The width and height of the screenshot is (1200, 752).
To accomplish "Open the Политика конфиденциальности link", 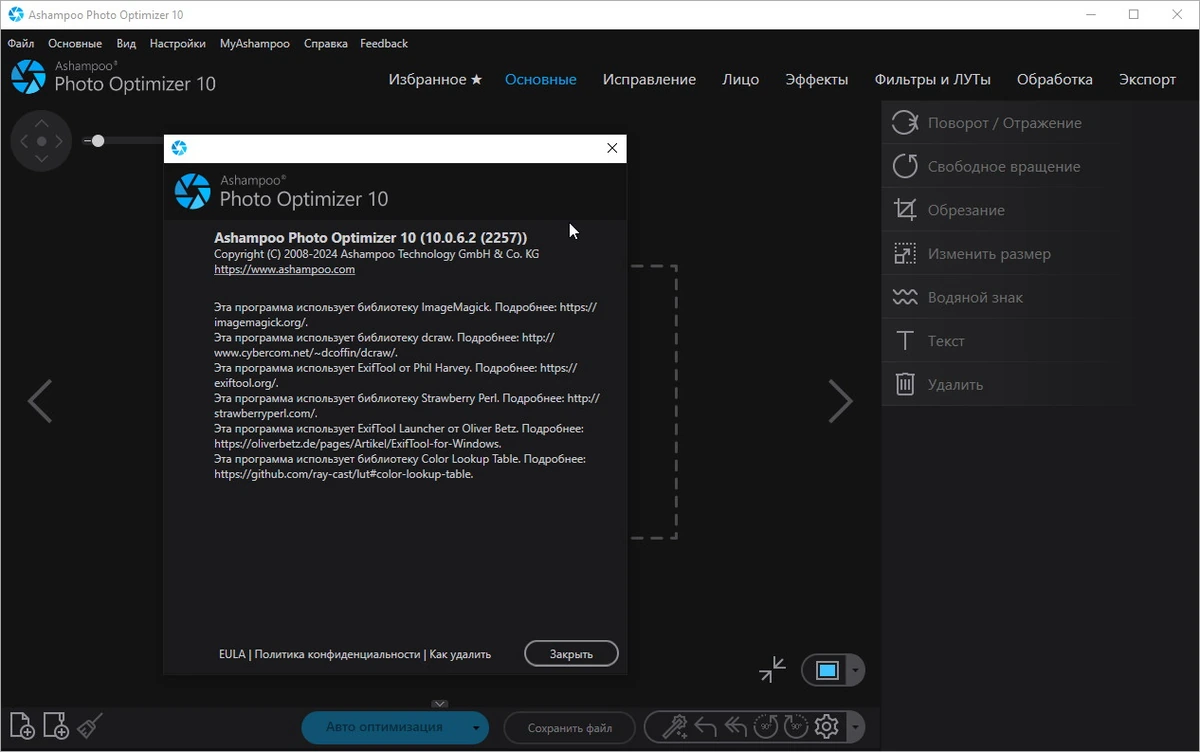I will coord(337,654).
